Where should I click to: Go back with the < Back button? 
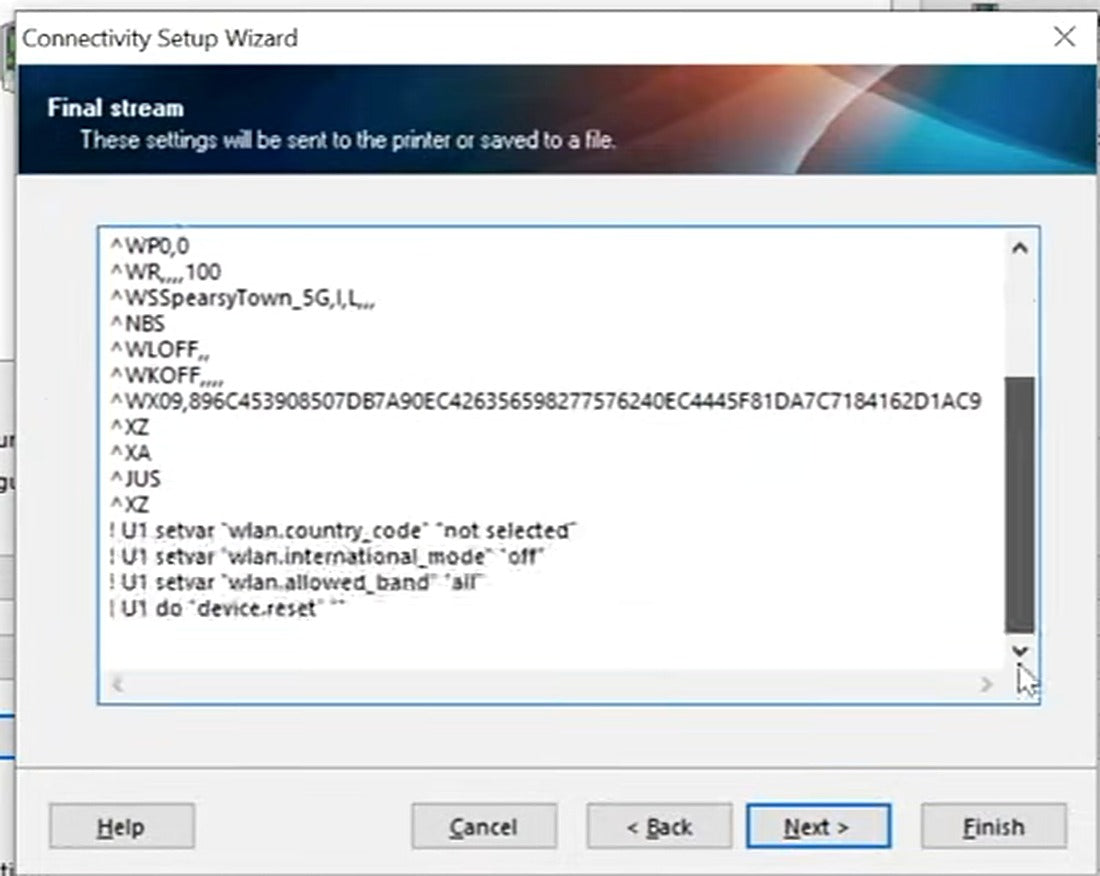pos(659,826)
